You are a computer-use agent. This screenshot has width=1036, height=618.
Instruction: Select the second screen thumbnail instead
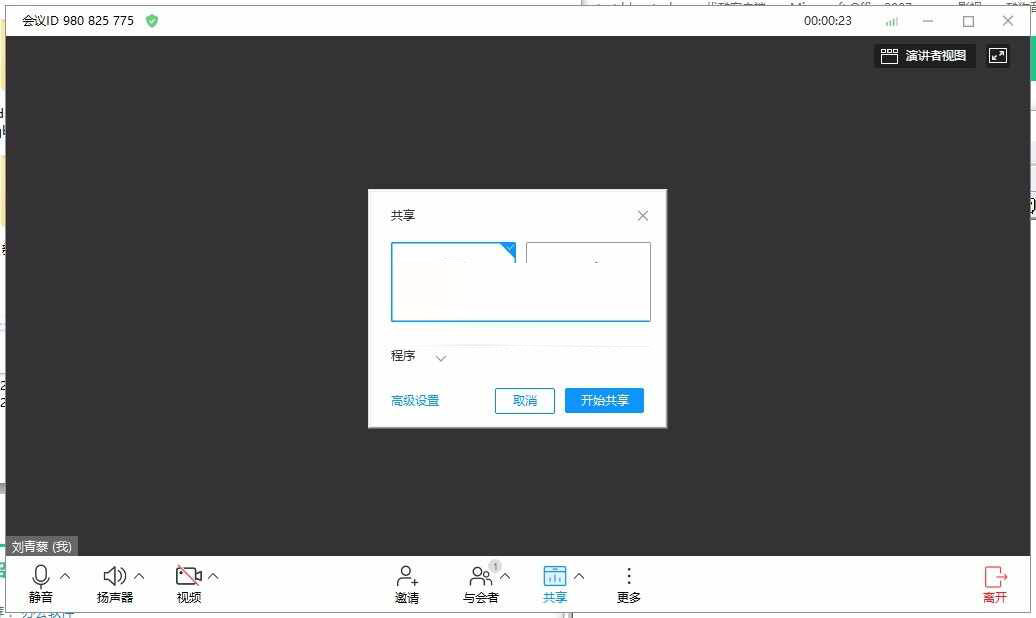[588, 281]
